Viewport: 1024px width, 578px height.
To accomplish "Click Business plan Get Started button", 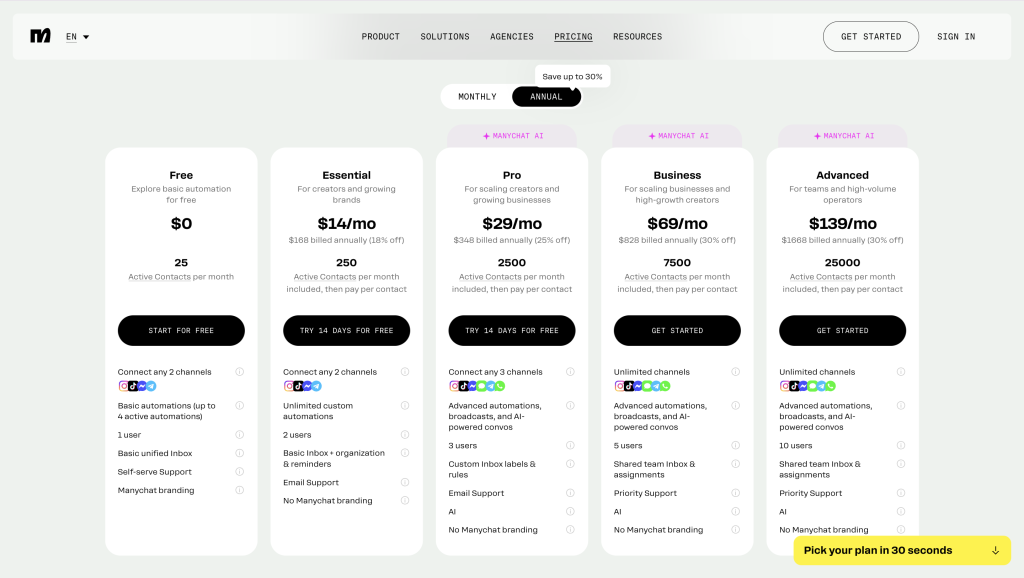I will 677,330.
